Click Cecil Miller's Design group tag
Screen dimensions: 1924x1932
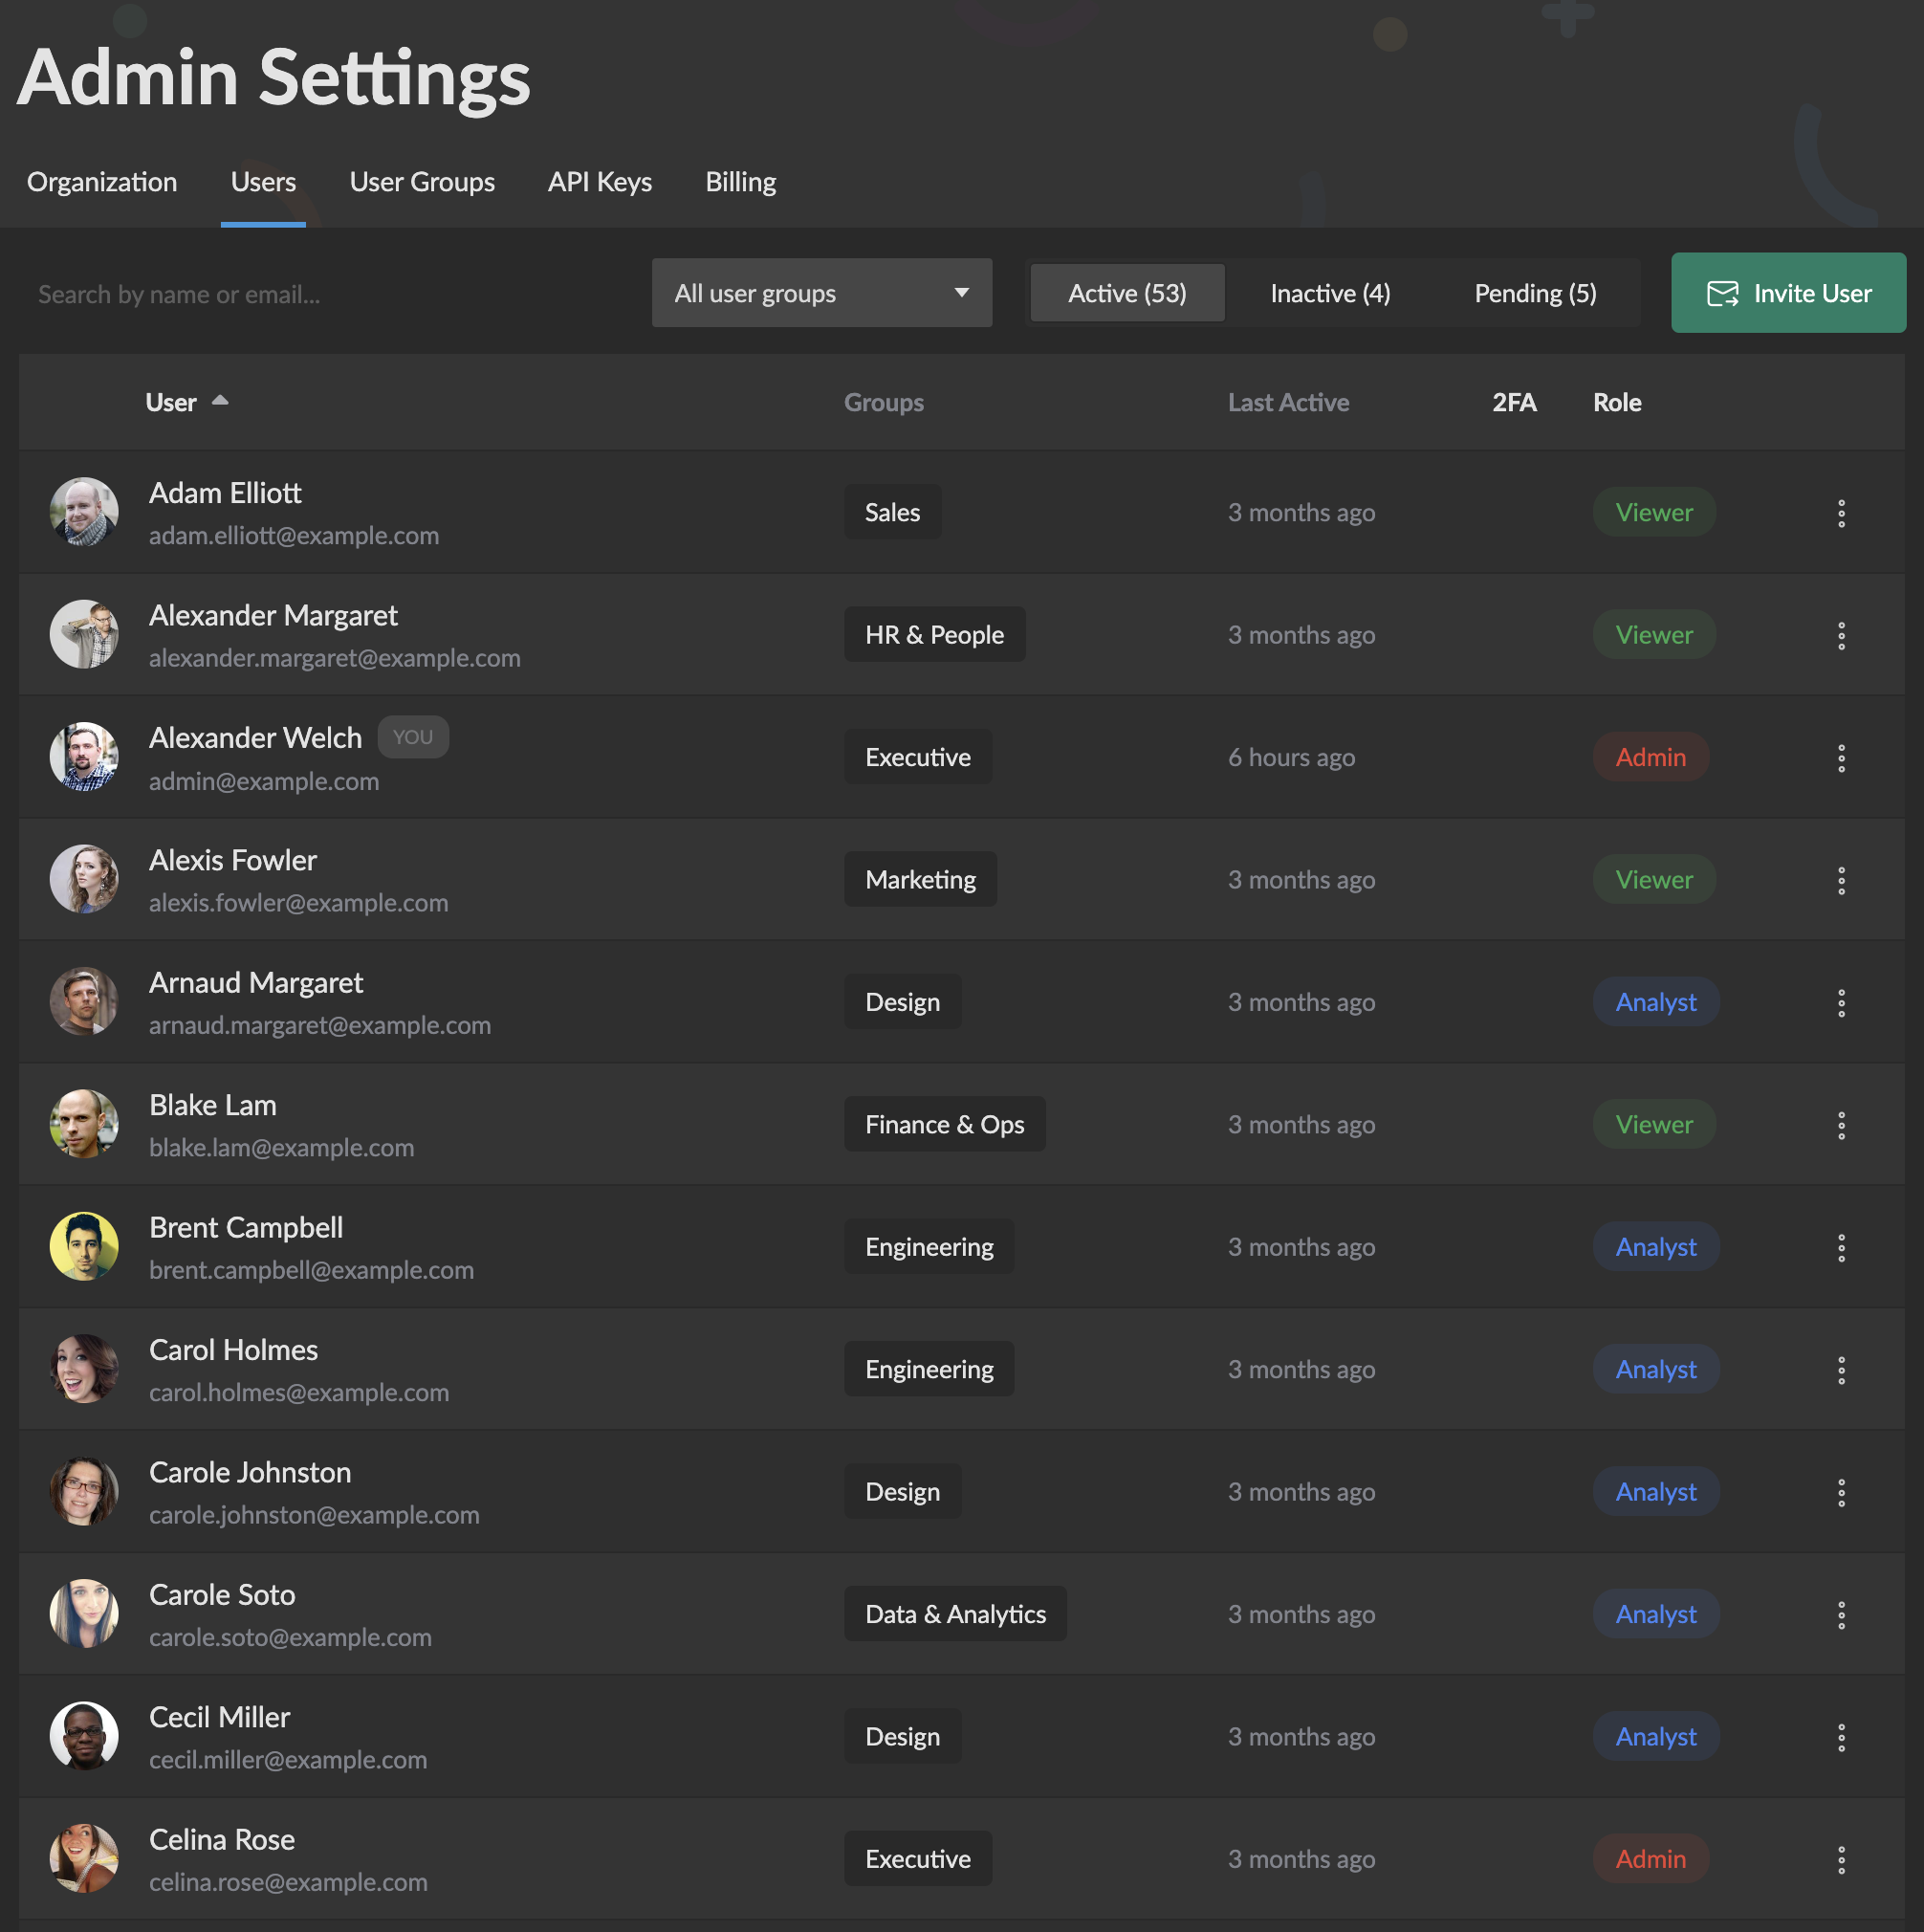tap(902, 1736)
